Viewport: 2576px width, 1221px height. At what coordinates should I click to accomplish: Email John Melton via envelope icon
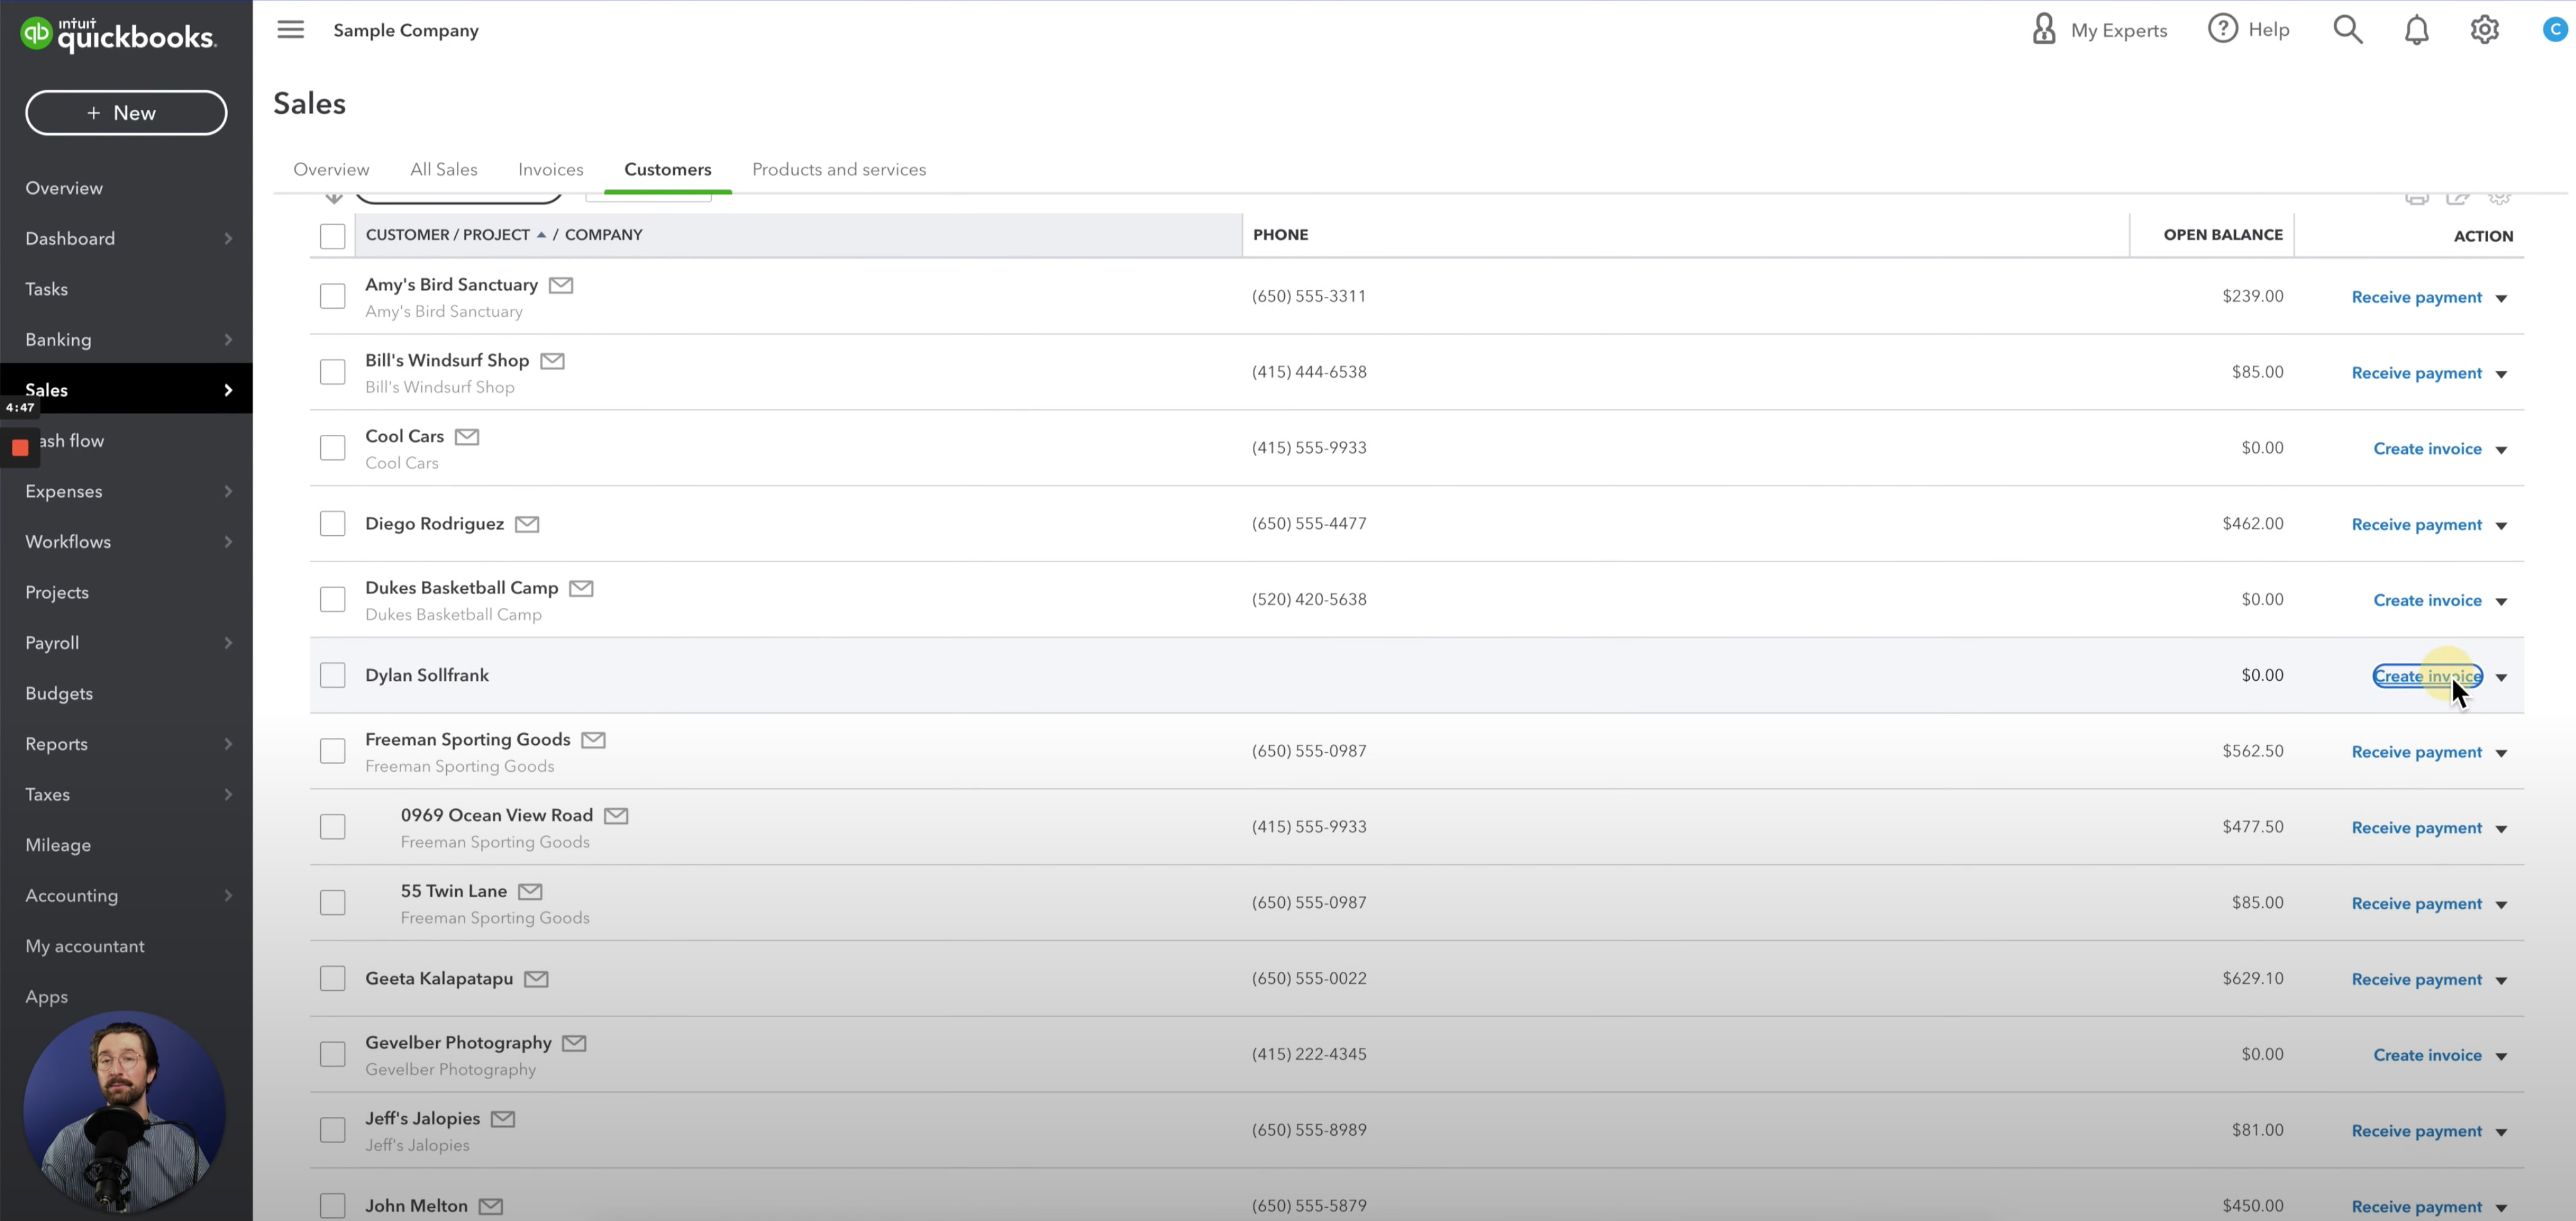click(x=491, y=1206)
